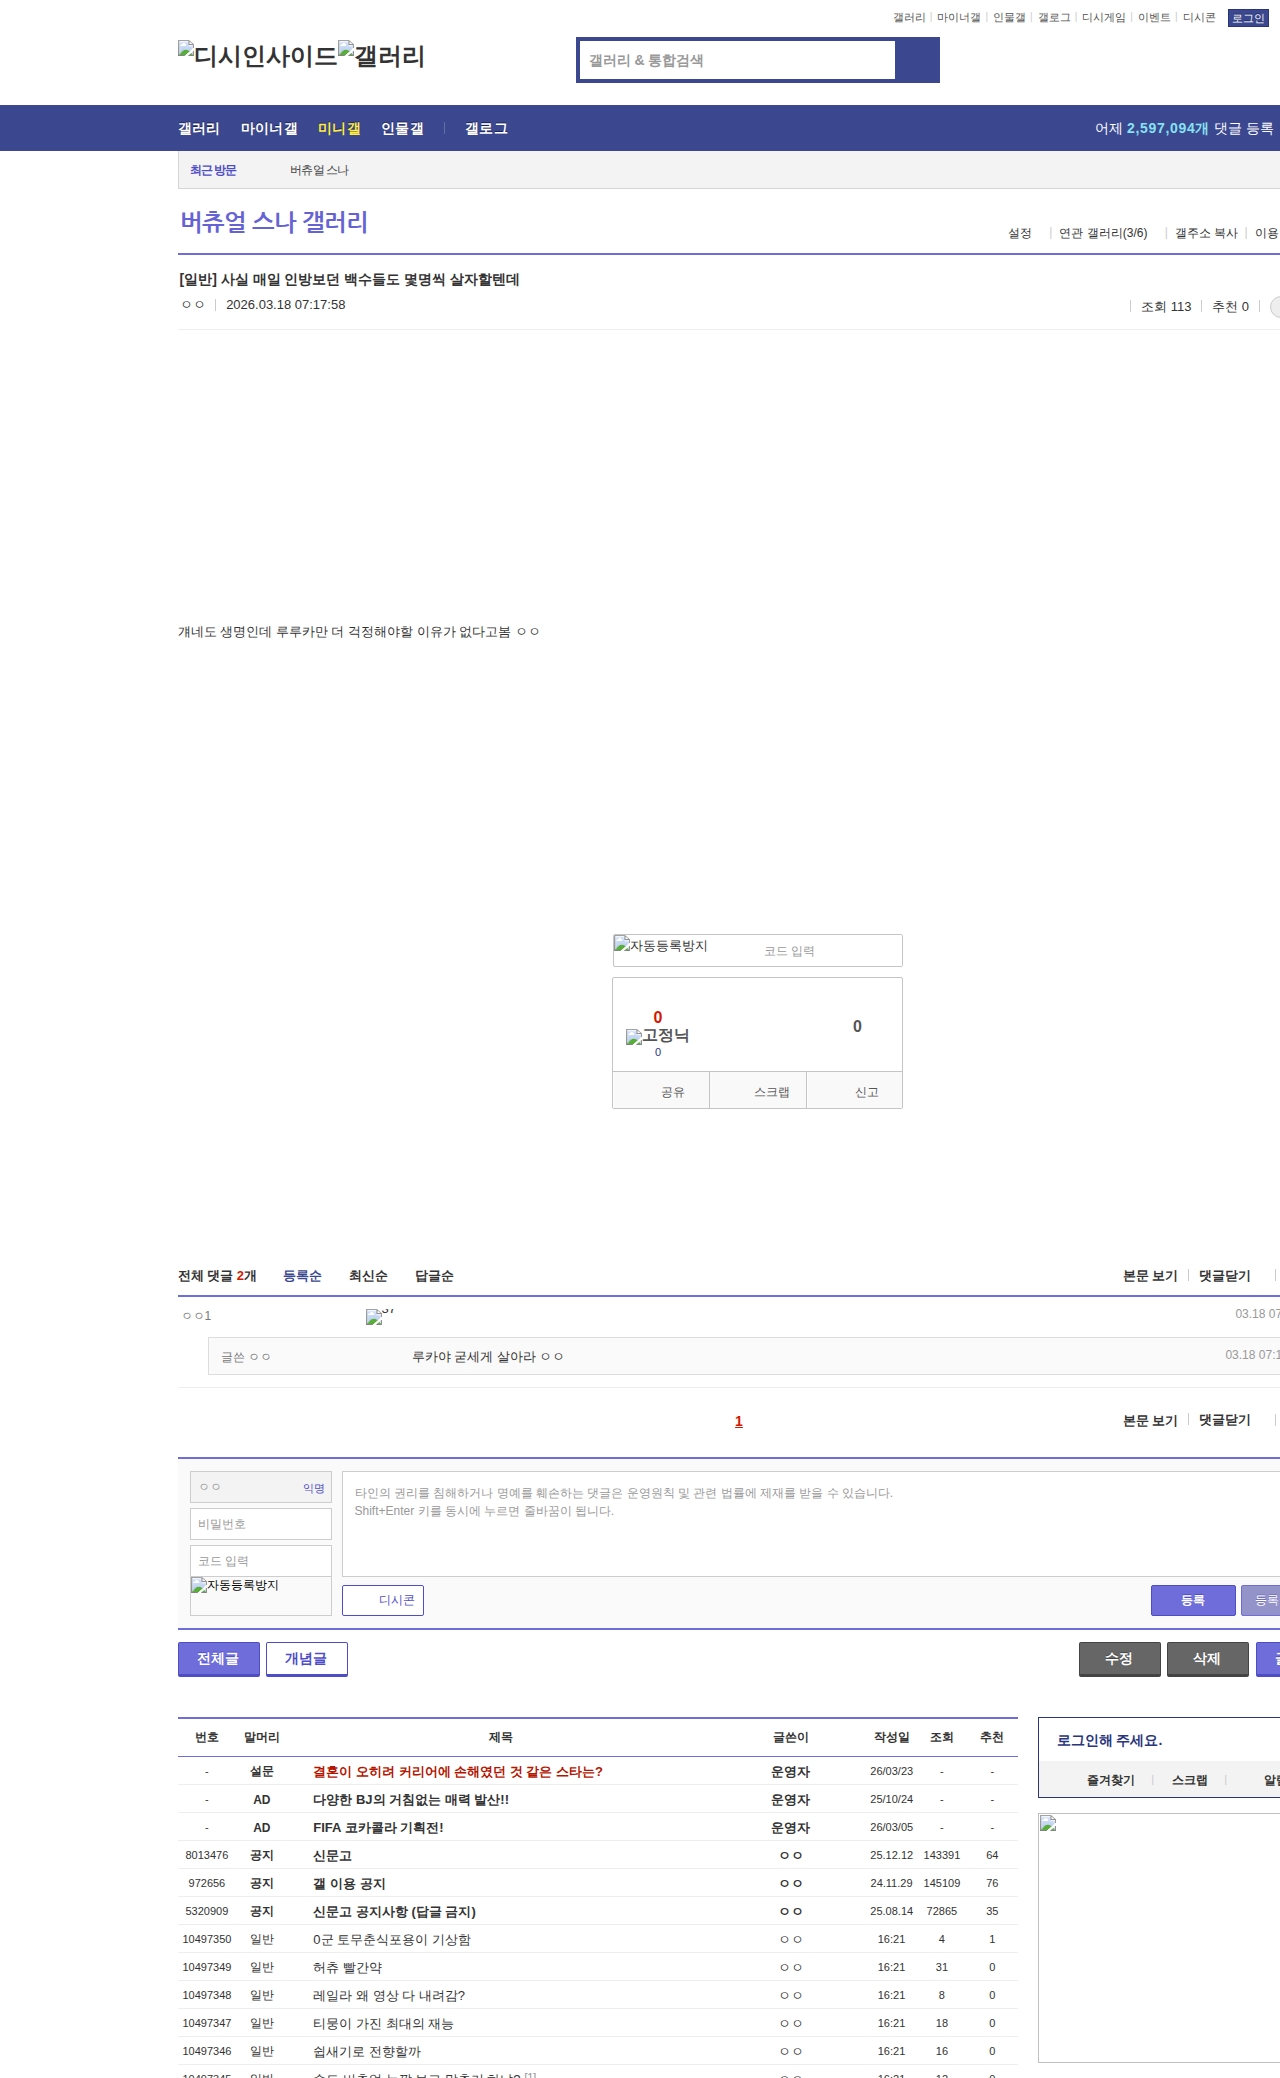Sort comments by 답글순

coord(434,1276)
